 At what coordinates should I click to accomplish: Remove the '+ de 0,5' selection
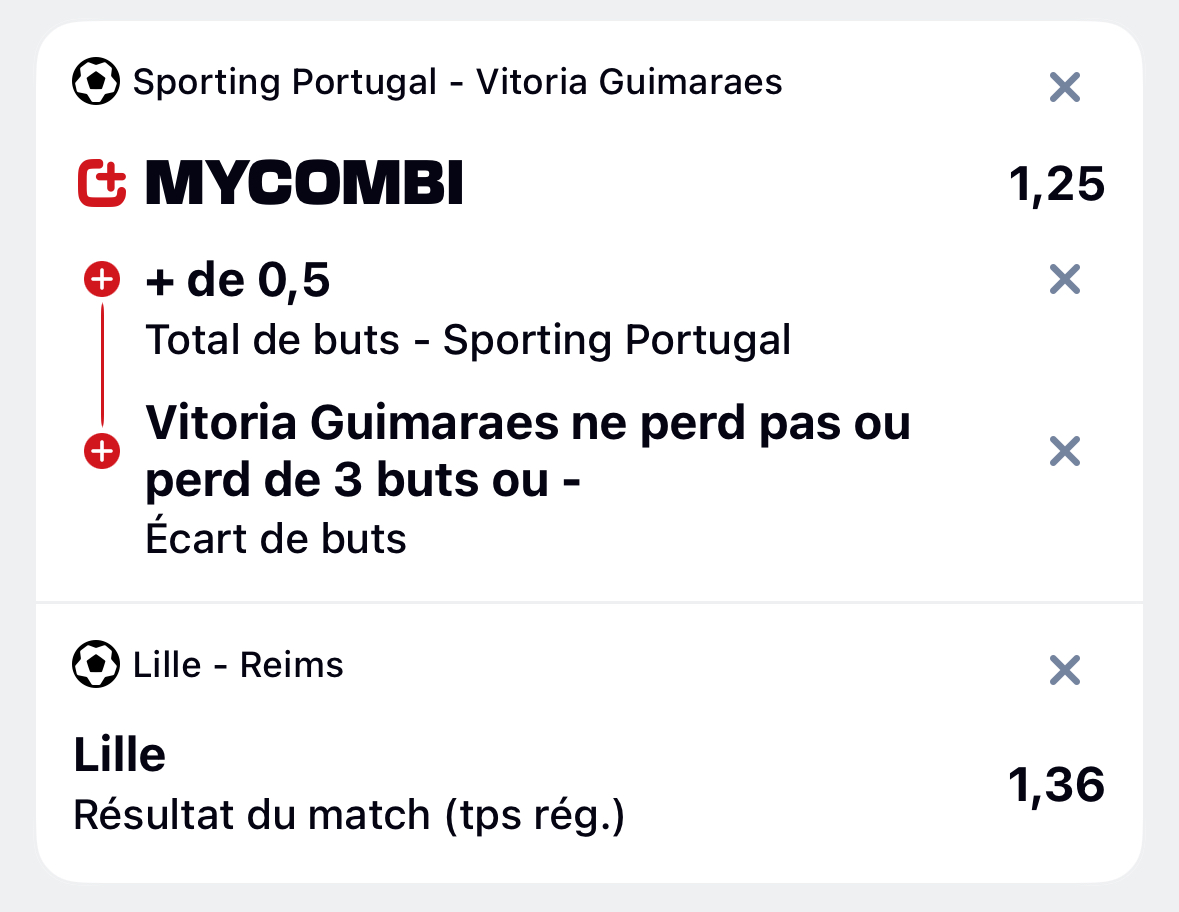click(1065, 280)
